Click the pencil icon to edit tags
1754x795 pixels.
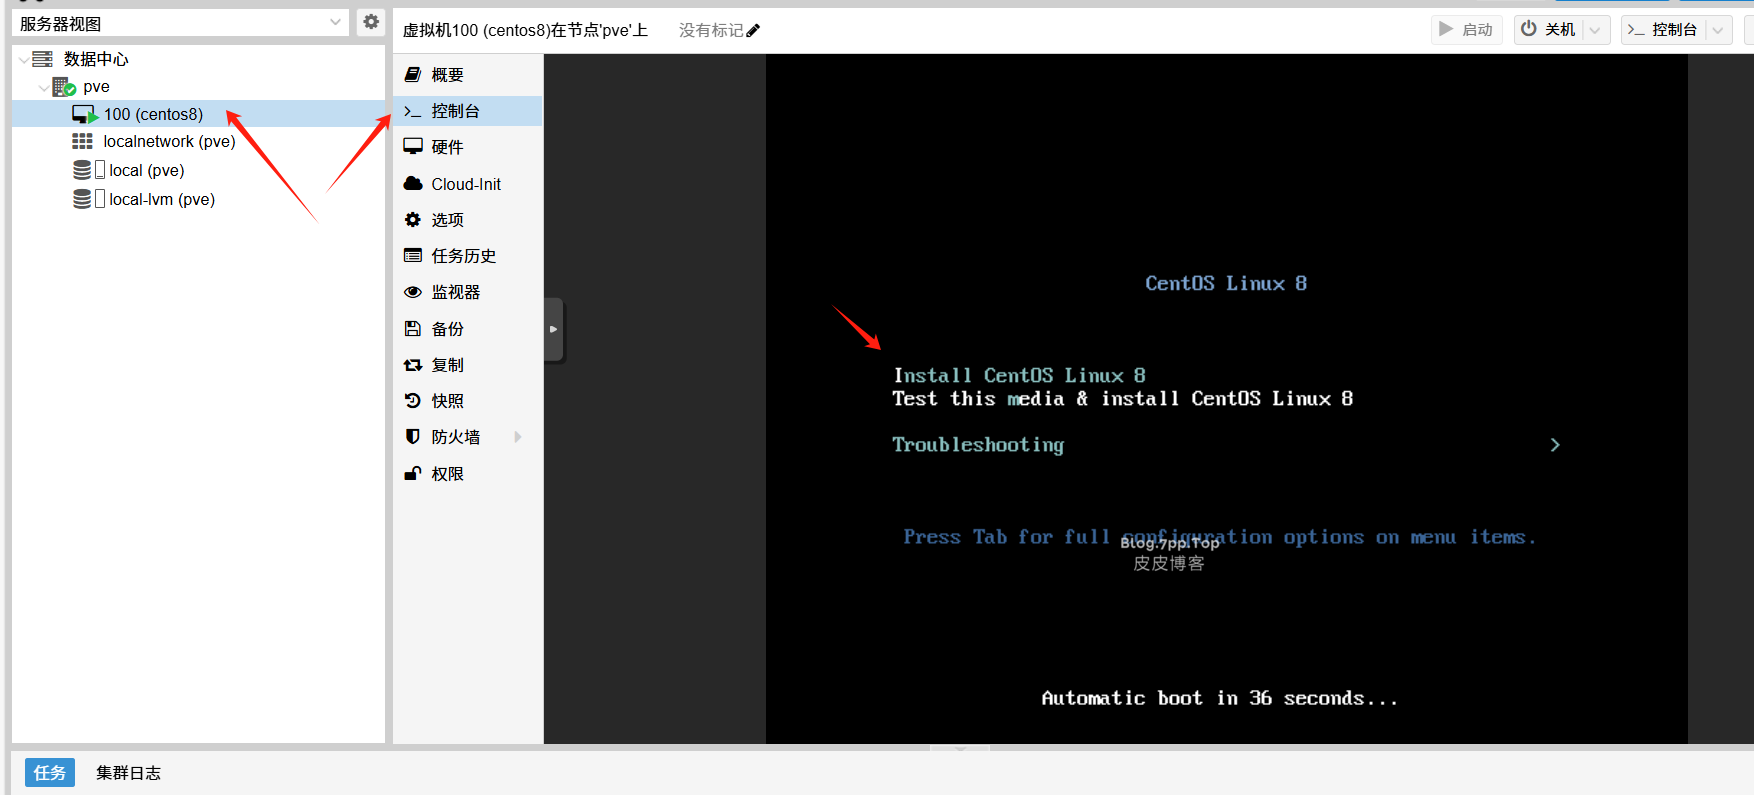[x=753, y=31]
